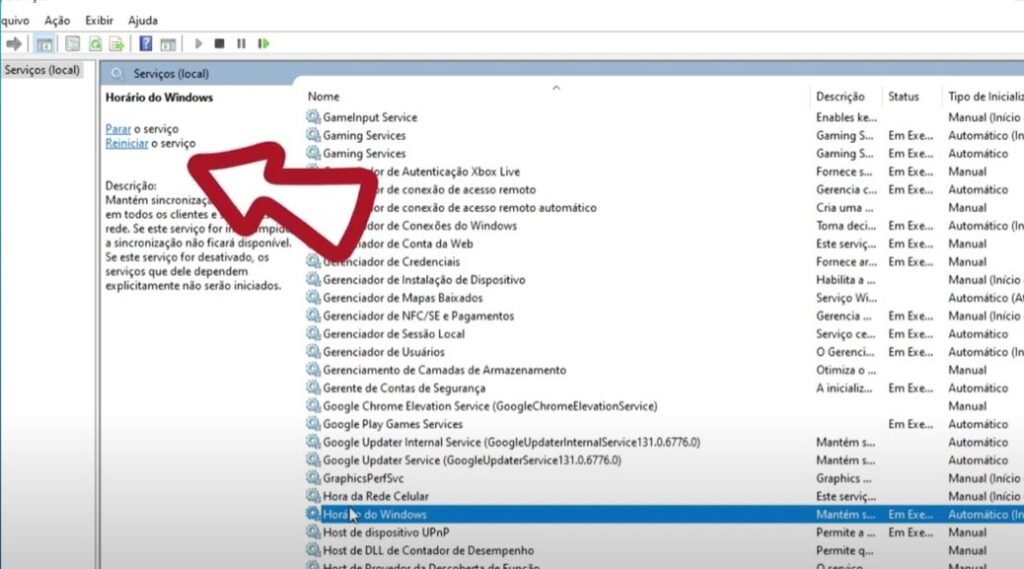
Task: Select Serviços (local) in the console tree
Action: point(42,70)
